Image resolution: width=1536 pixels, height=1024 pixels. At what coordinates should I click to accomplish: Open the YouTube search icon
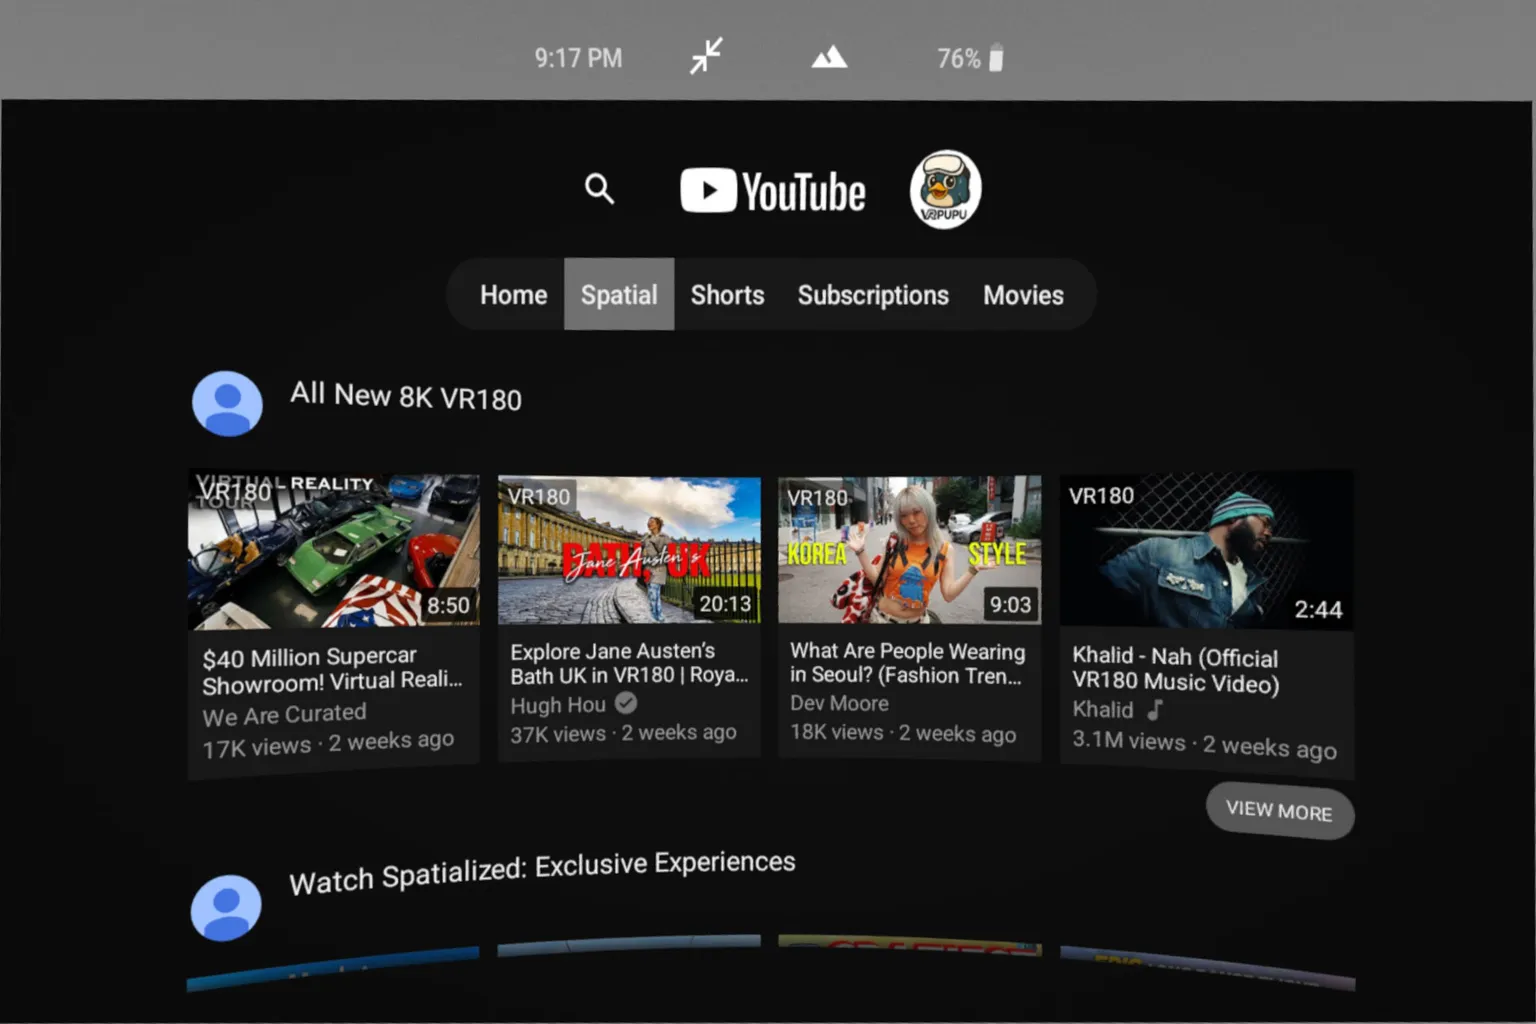coord(599,188)
